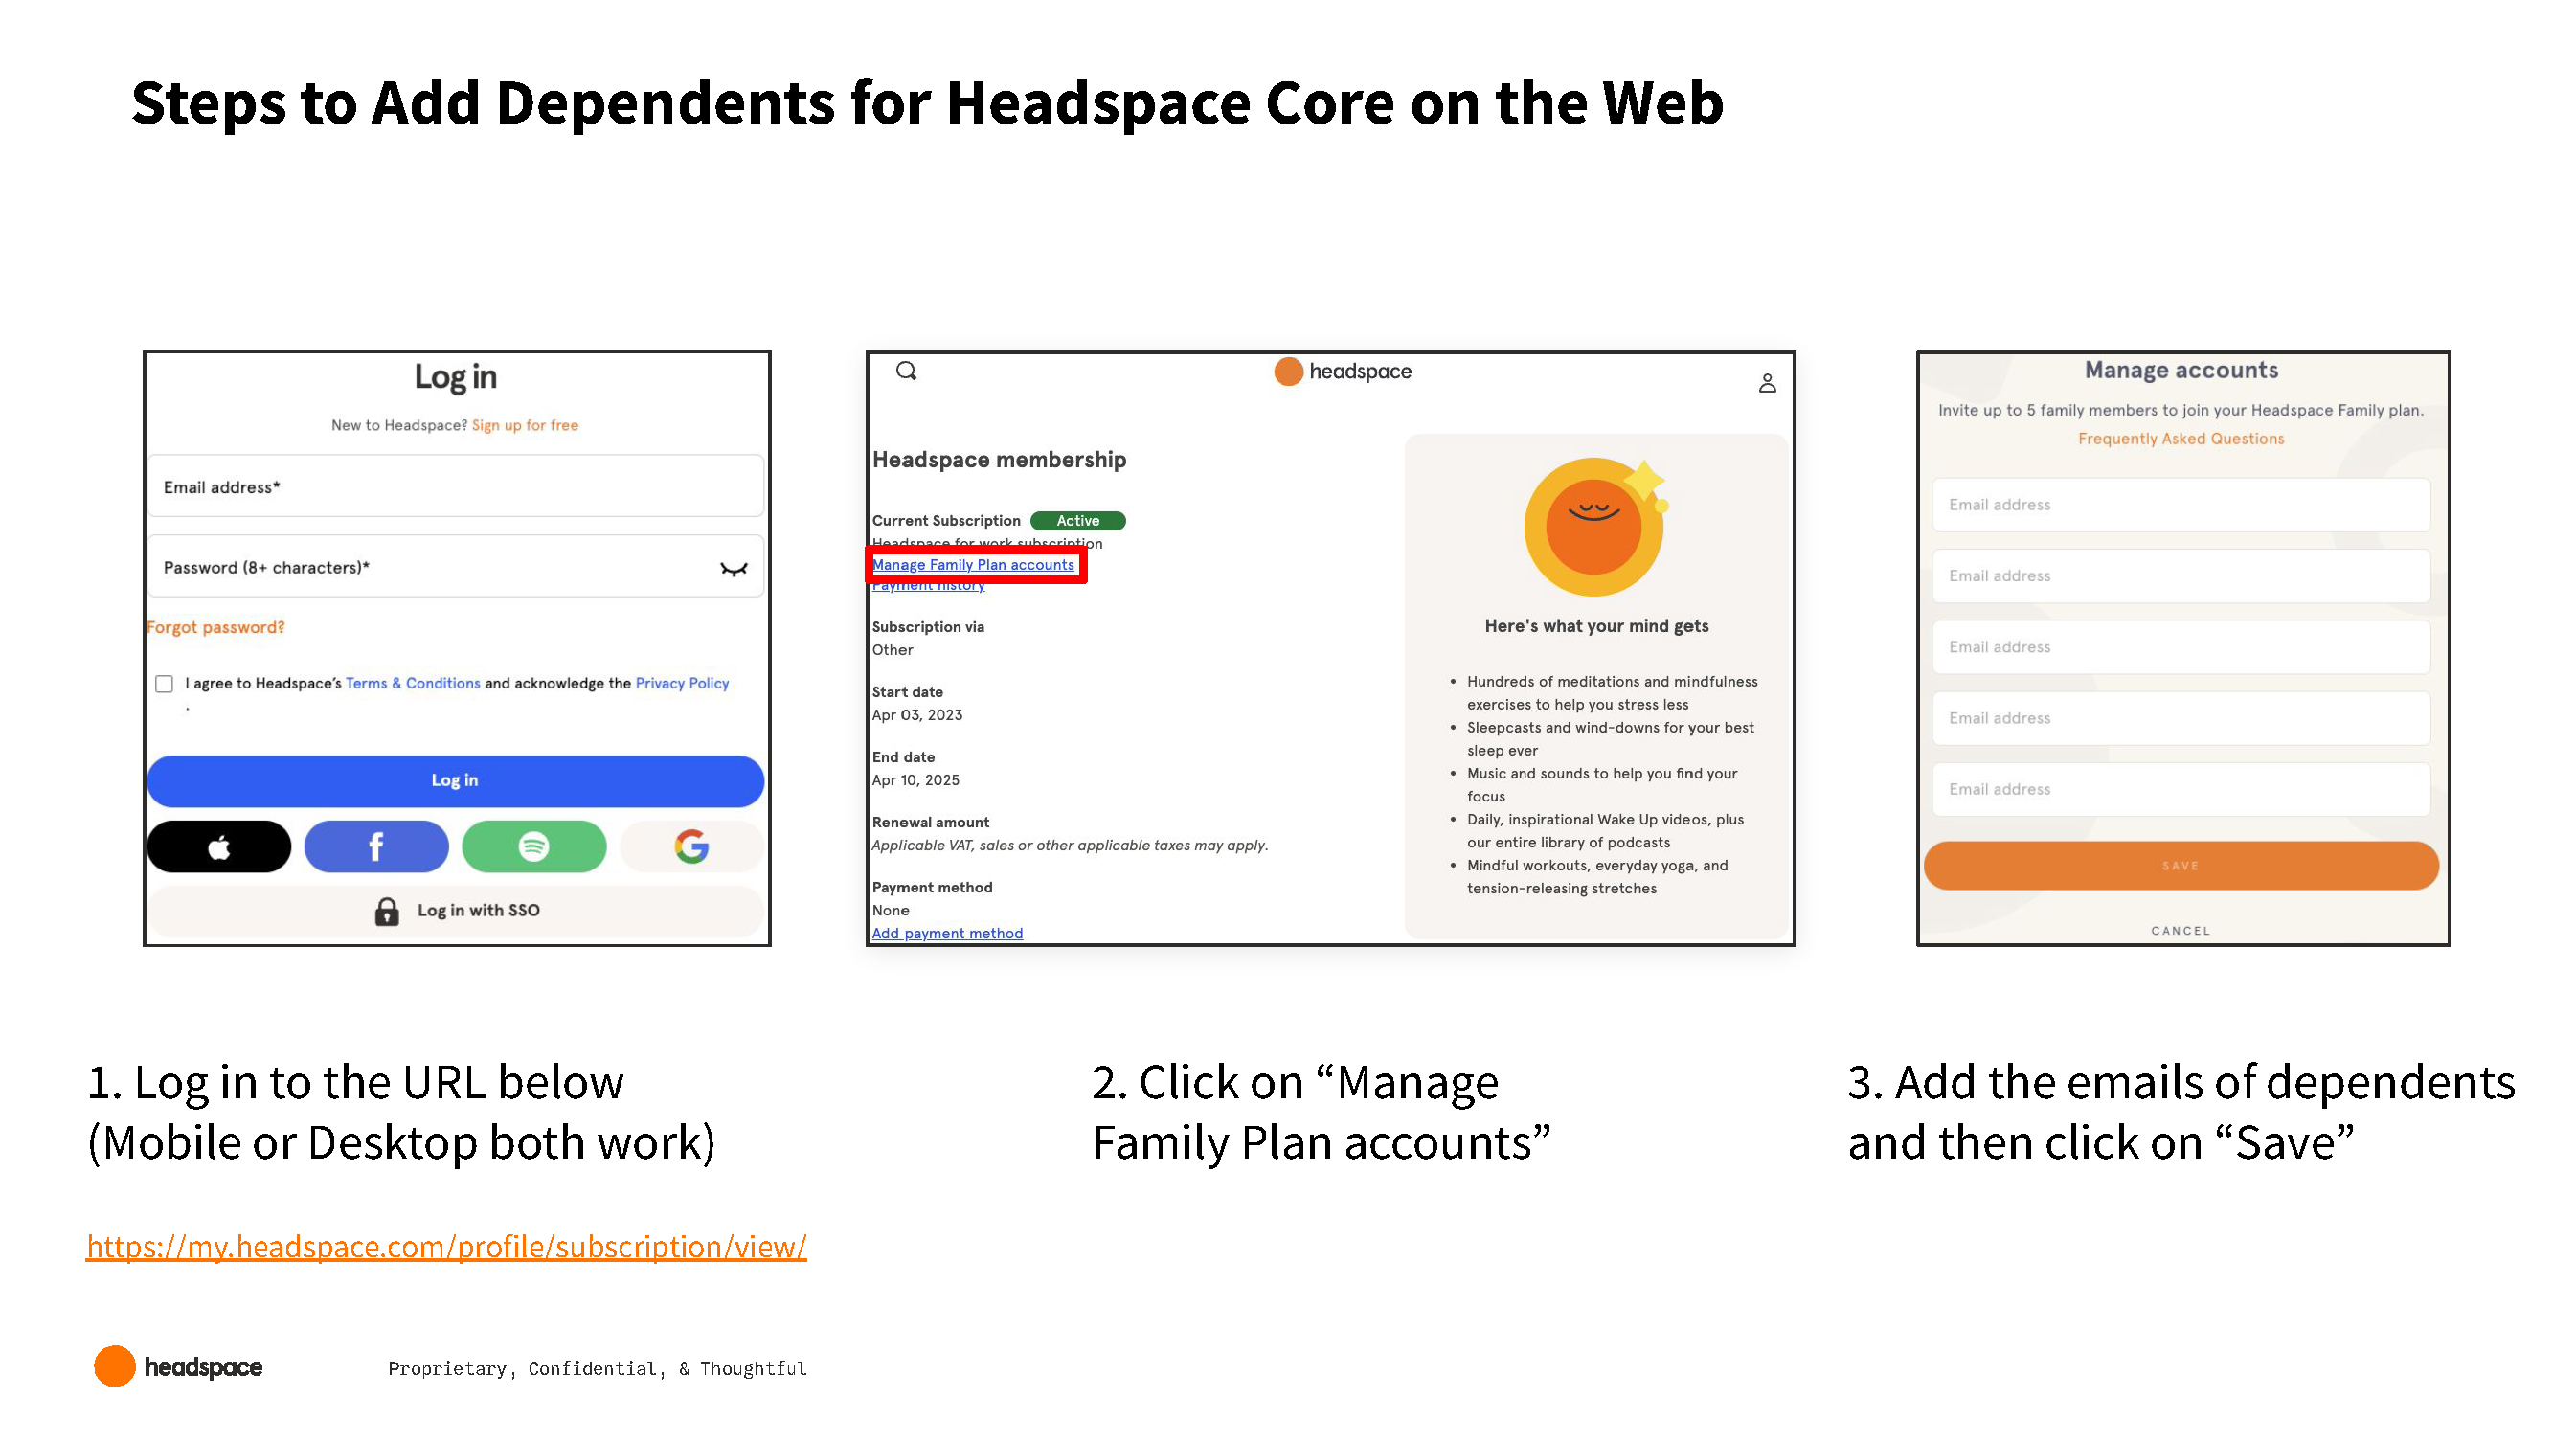The width and height of the screenshot is (2576, 1444).
Task: Click the "Apr 03, 2023" start date
Action: (917, 715)
